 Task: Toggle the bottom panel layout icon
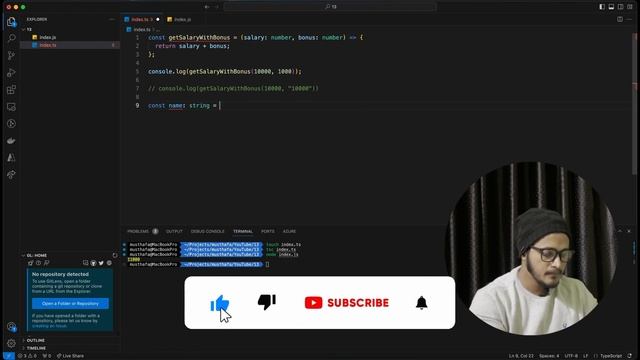[611, 7]
